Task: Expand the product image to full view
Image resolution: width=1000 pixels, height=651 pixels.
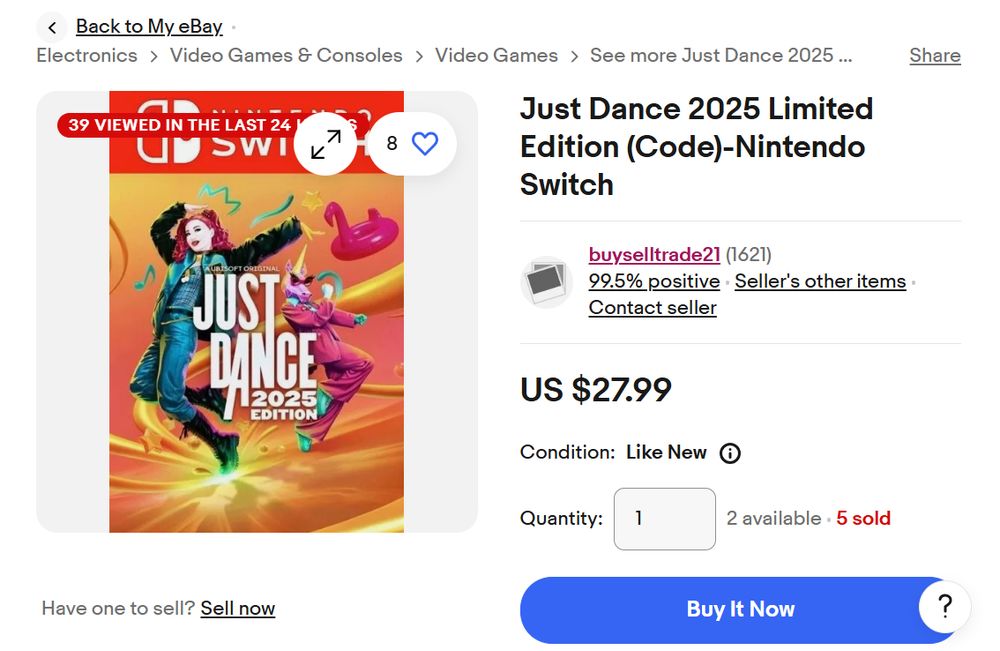Action: (326, 144)
